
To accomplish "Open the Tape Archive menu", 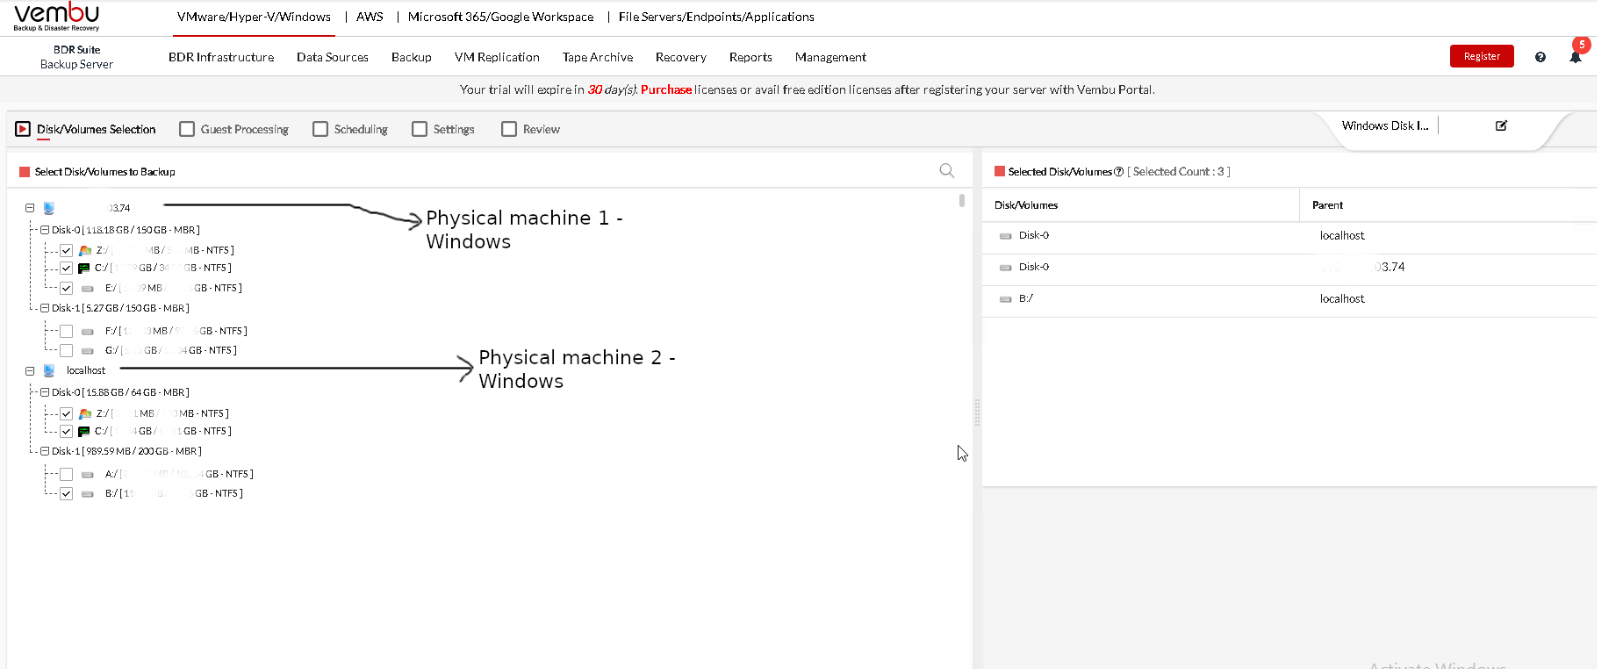I will (598, 57).
